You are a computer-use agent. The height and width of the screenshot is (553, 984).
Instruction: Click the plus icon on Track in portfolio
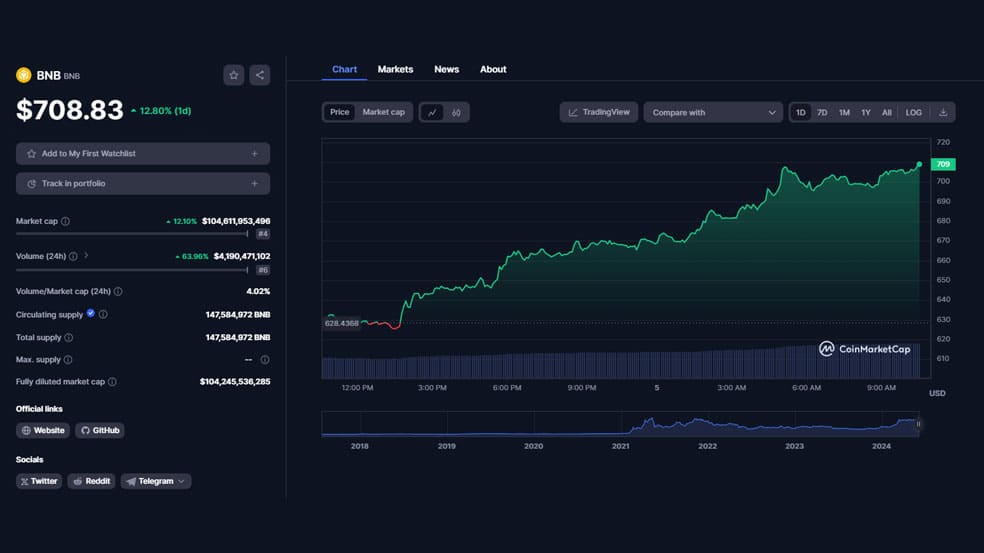(255, 184)
